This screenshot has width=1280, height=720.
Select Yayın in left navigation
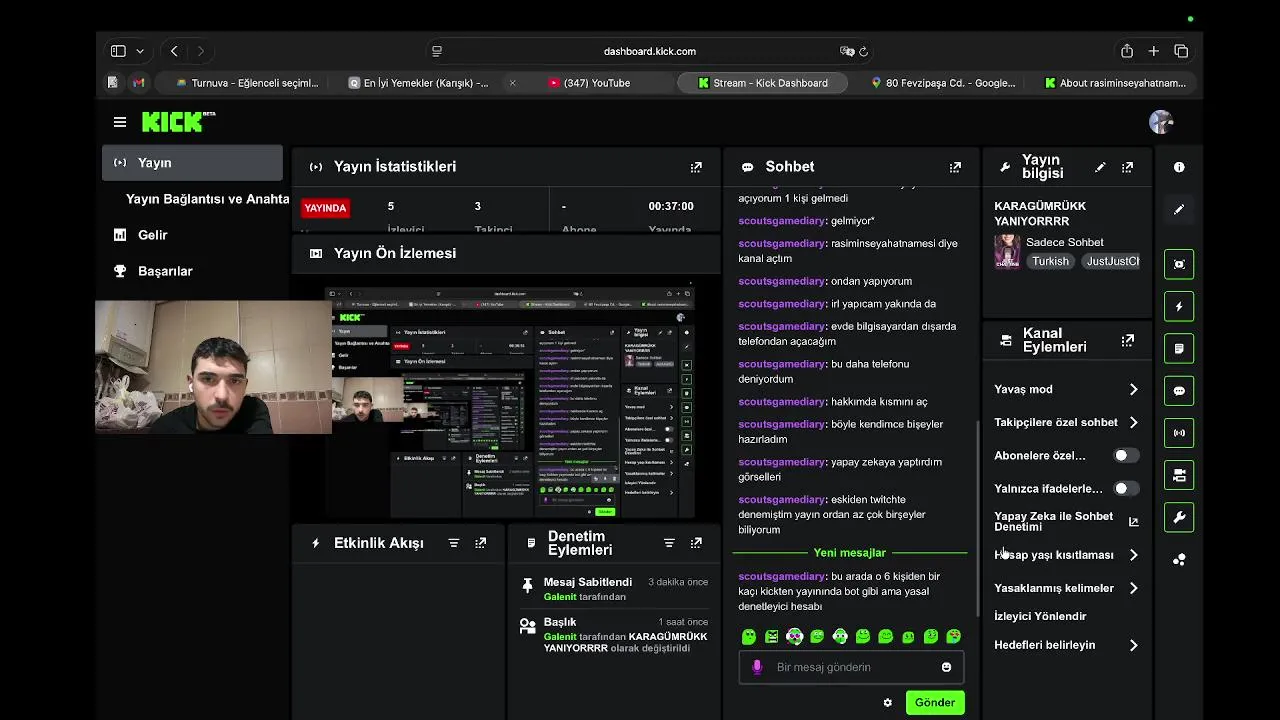192,163
